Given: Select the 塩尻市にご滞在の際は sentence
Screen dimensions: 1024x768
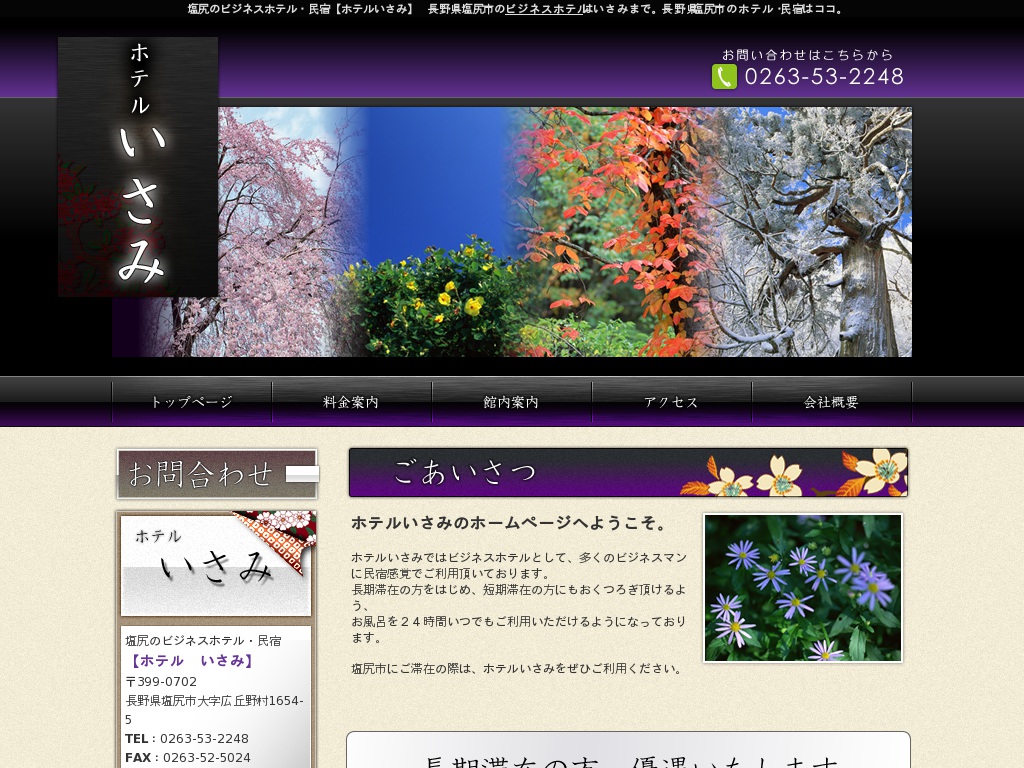Looking at the screenshot, I should 517,668.
